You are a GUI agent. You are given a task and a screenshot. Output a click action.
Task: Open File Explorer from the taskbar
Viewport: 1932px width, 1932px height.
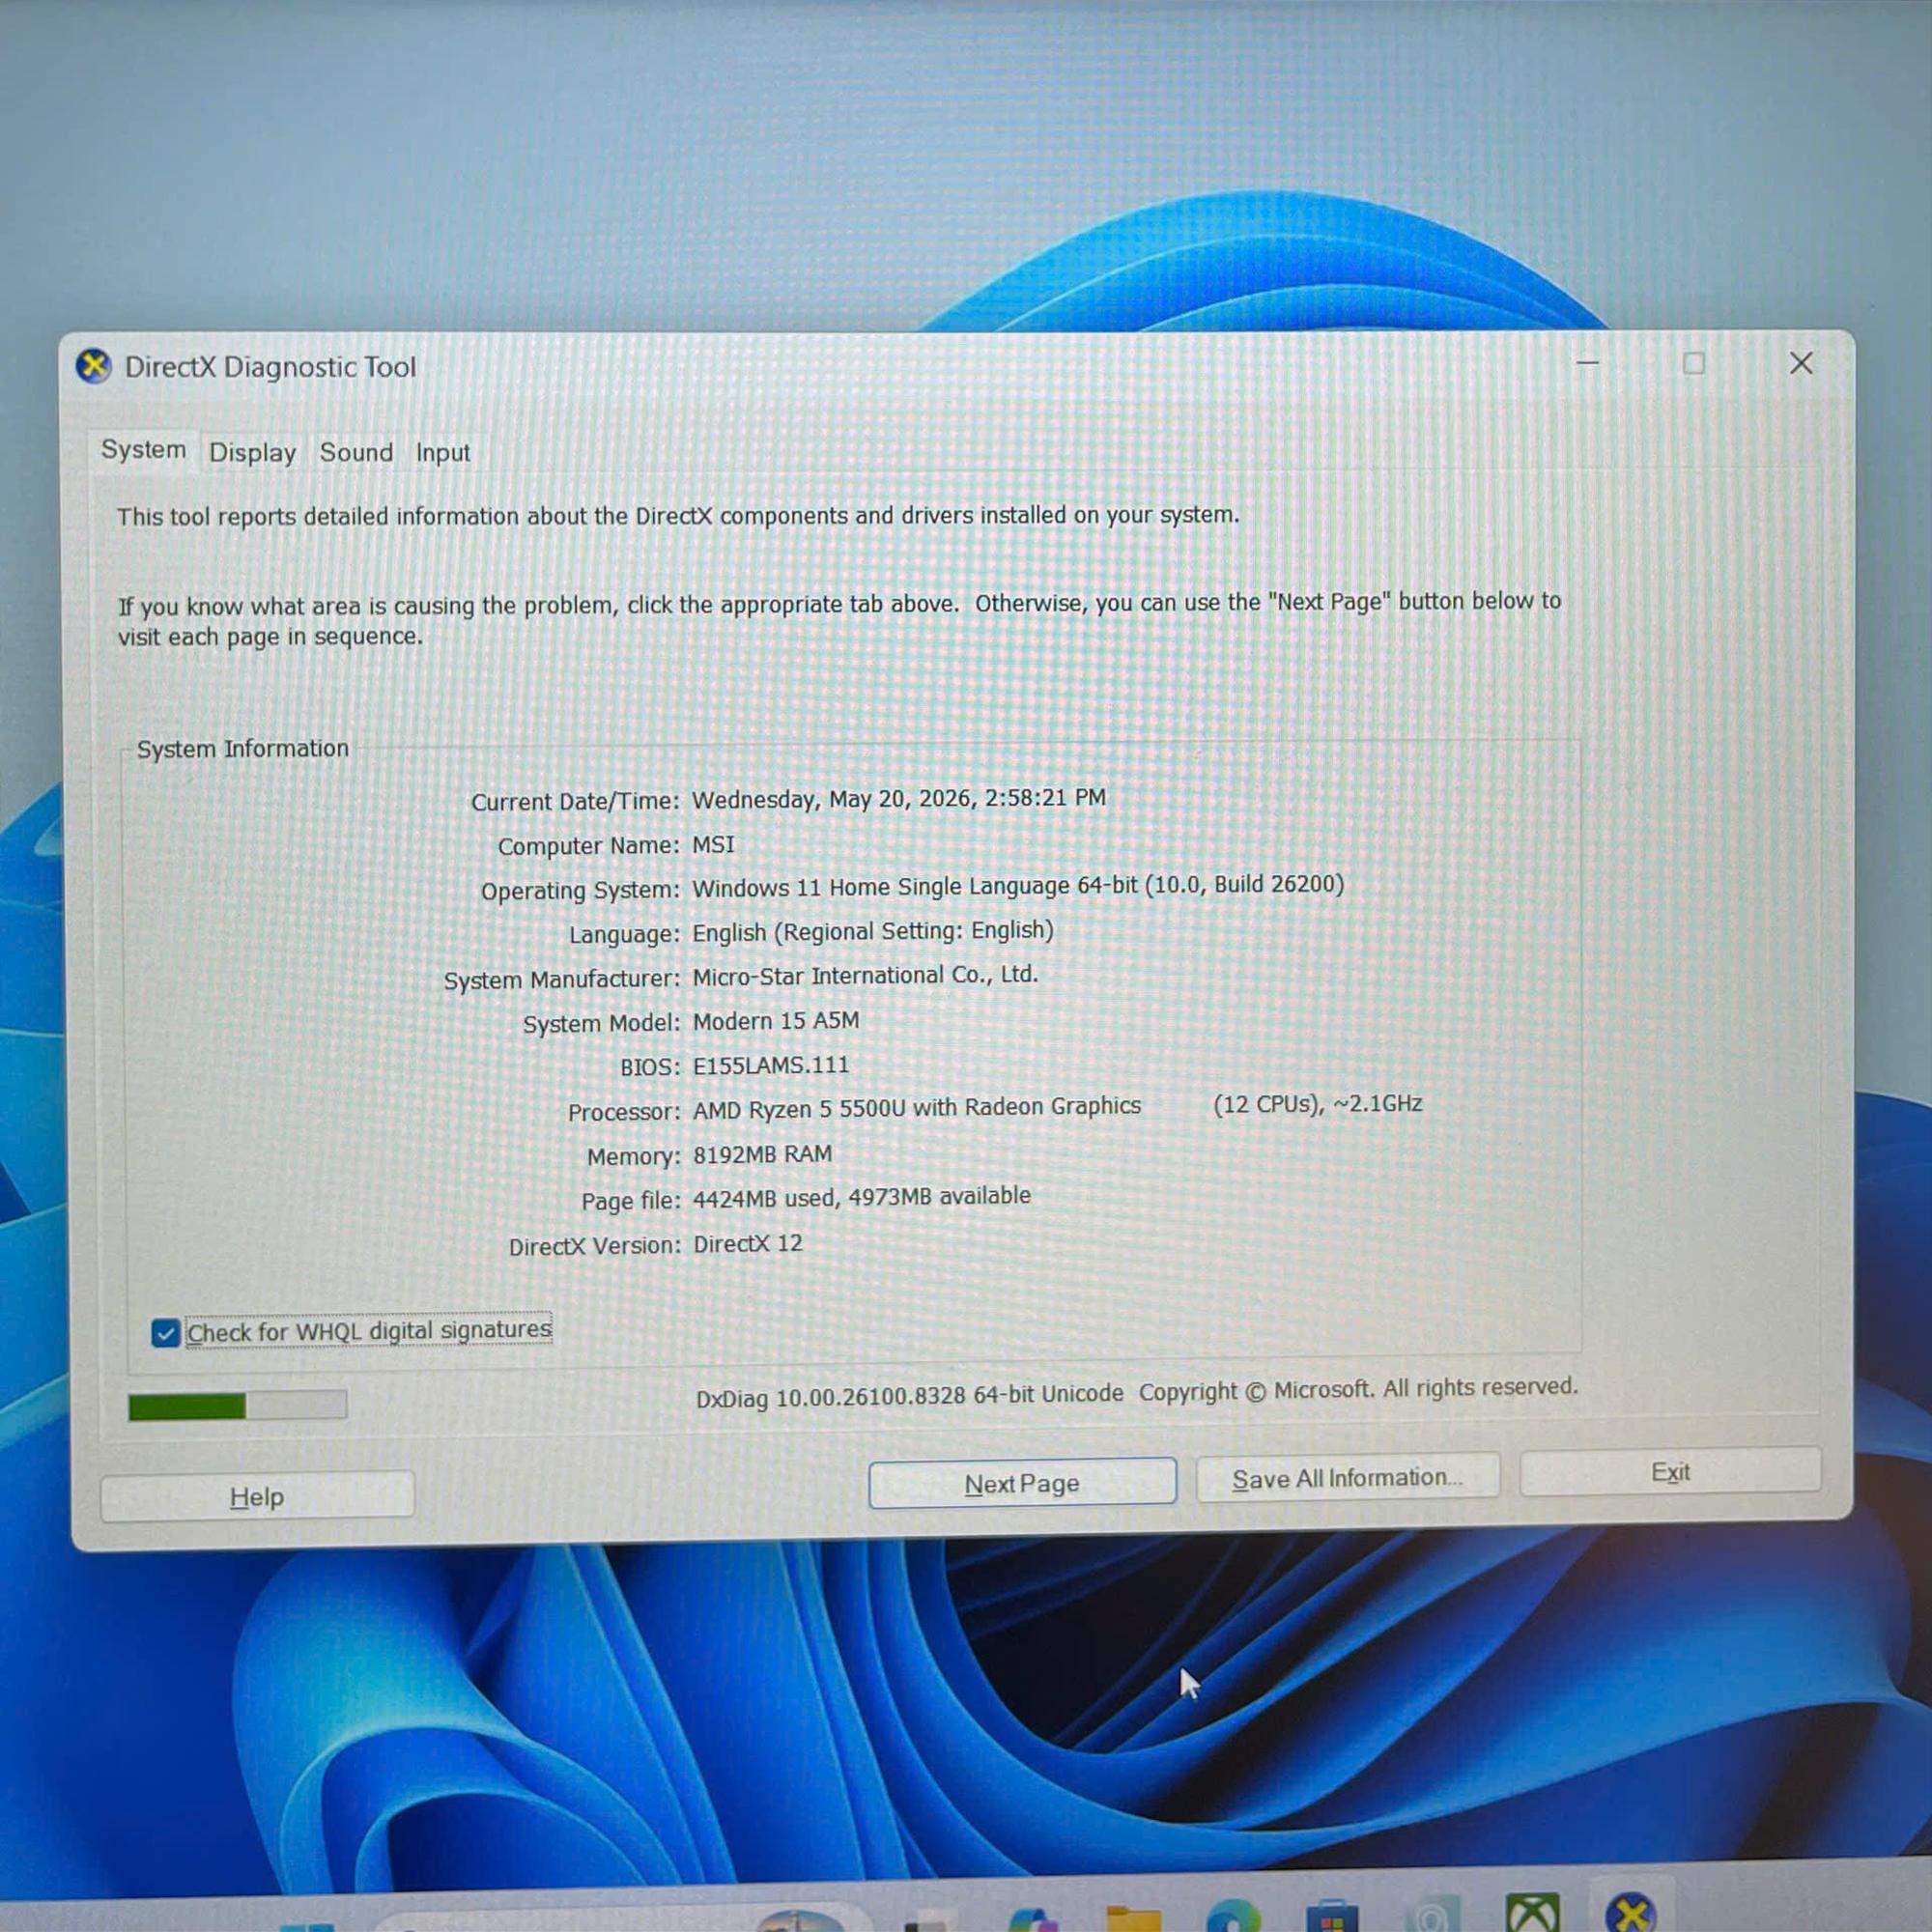1134,1919
